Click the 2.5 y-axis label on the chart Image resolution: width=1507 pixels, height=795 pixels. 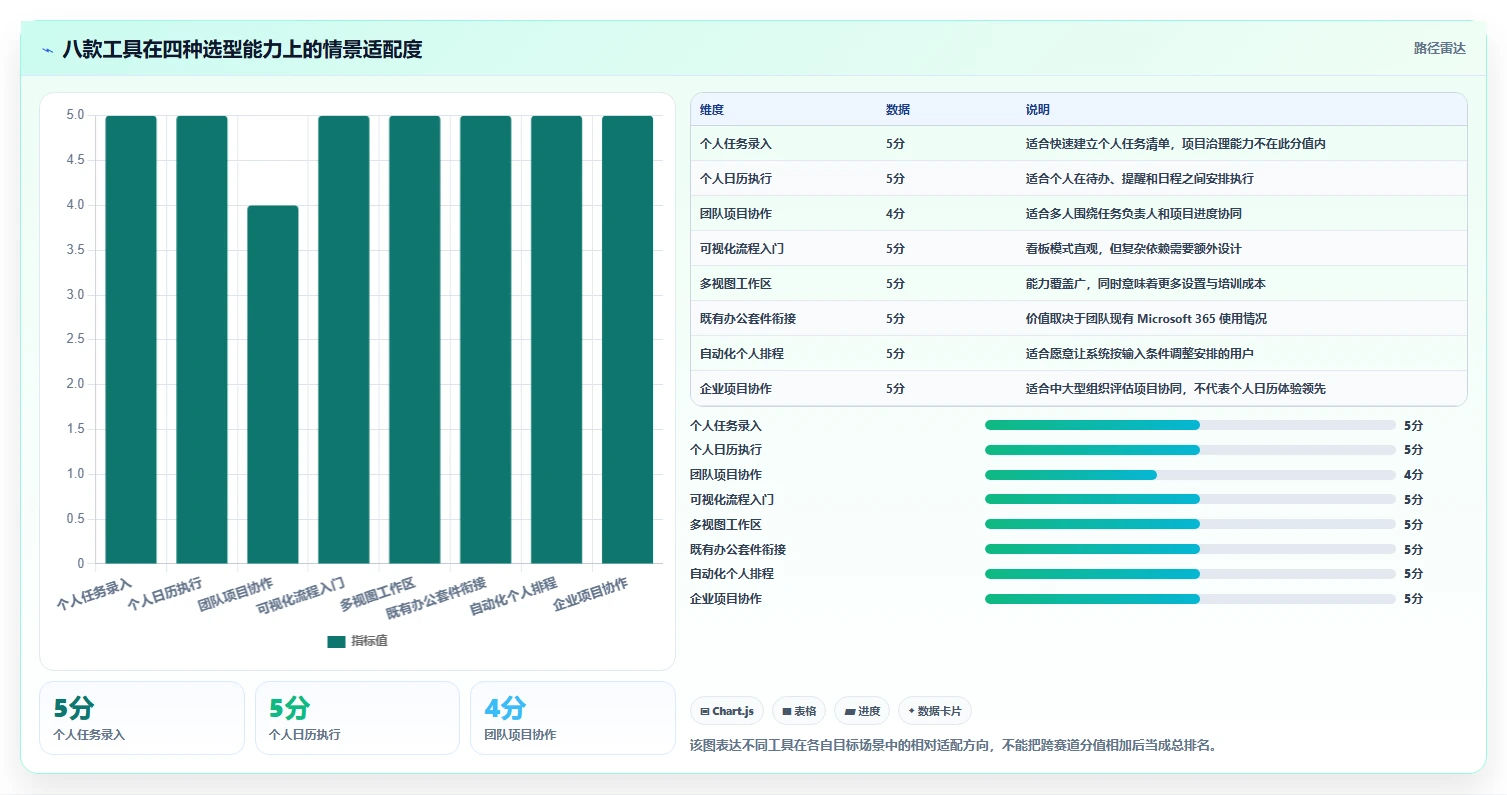click(x=75, y=340)
